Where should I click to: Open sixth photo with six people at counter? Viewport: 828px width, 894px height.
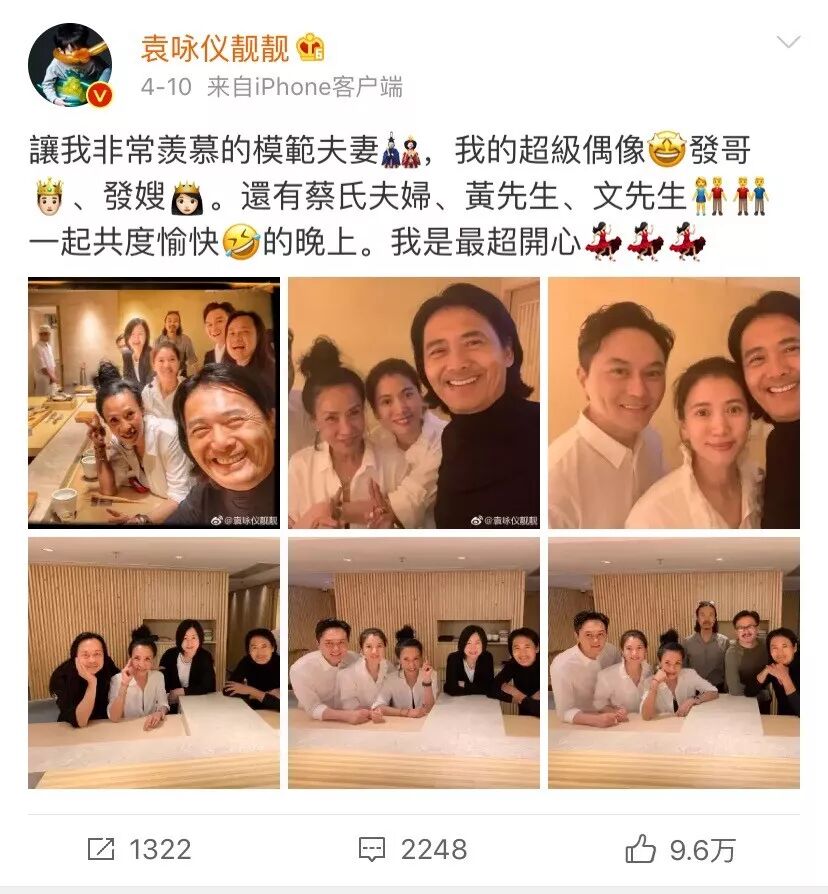(674, 663)
